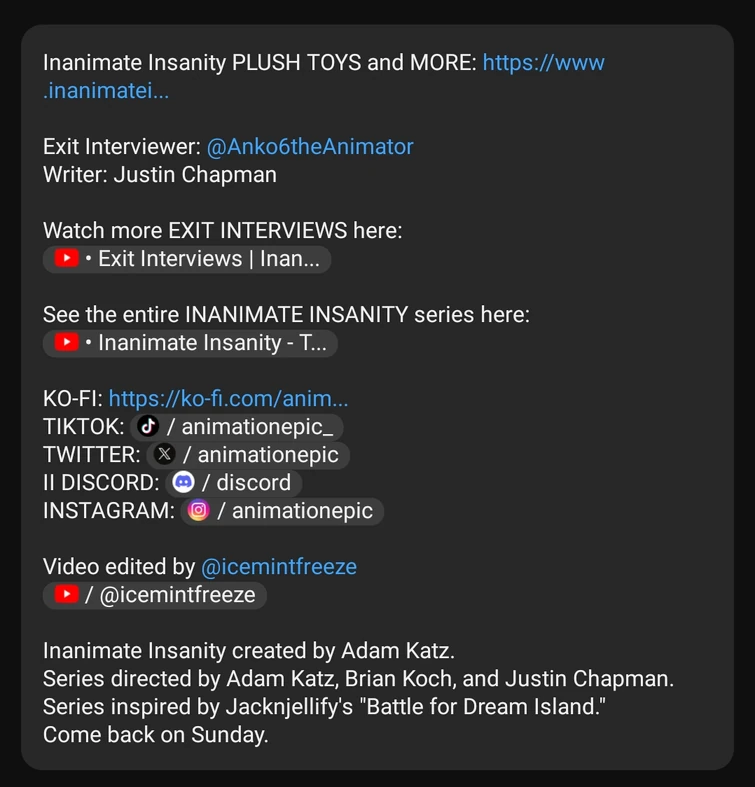Open blue @icemintfreeze editor mention
The width and height of the screenshot is (755, 787).
click(x=279, y=567)
